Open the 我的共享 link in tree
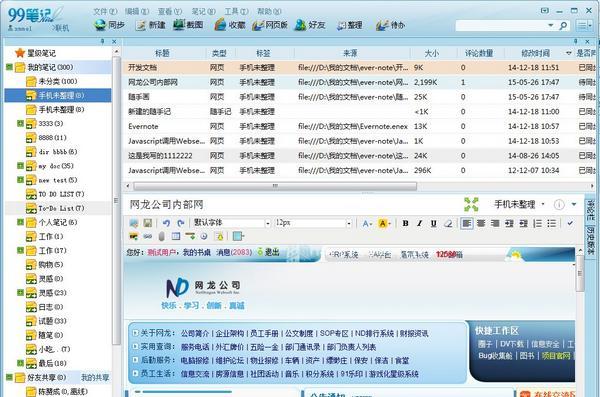 [95, 377]
